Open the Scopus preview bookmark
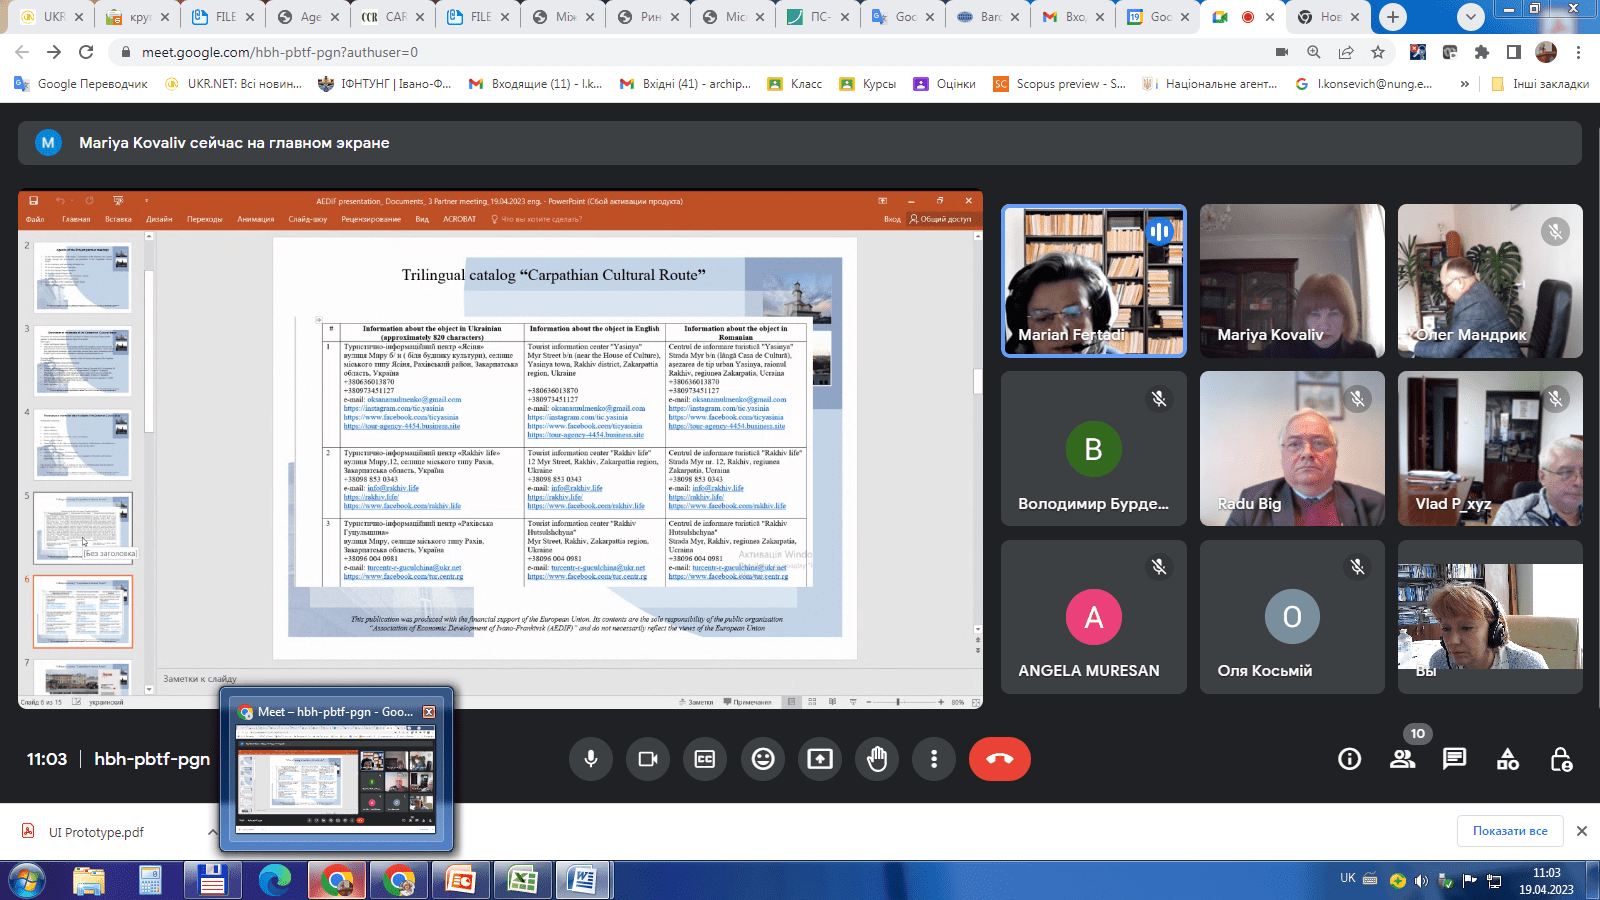Image resolution: width=1600 pixels, height=900 pixels. tap(1060, 84)
